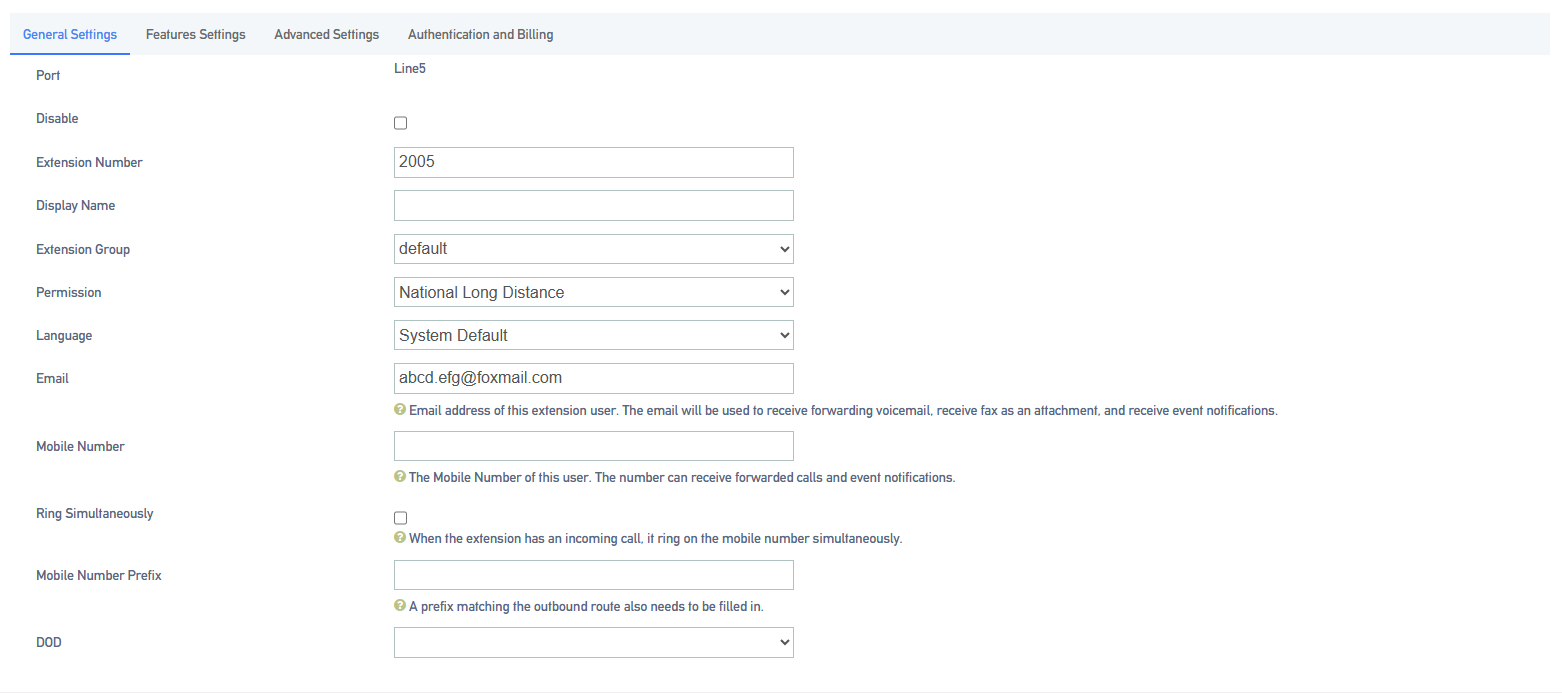Viewport: 1562px width, 693px height.
Task: Focus the Display Name input field
Action: [594, 205]
